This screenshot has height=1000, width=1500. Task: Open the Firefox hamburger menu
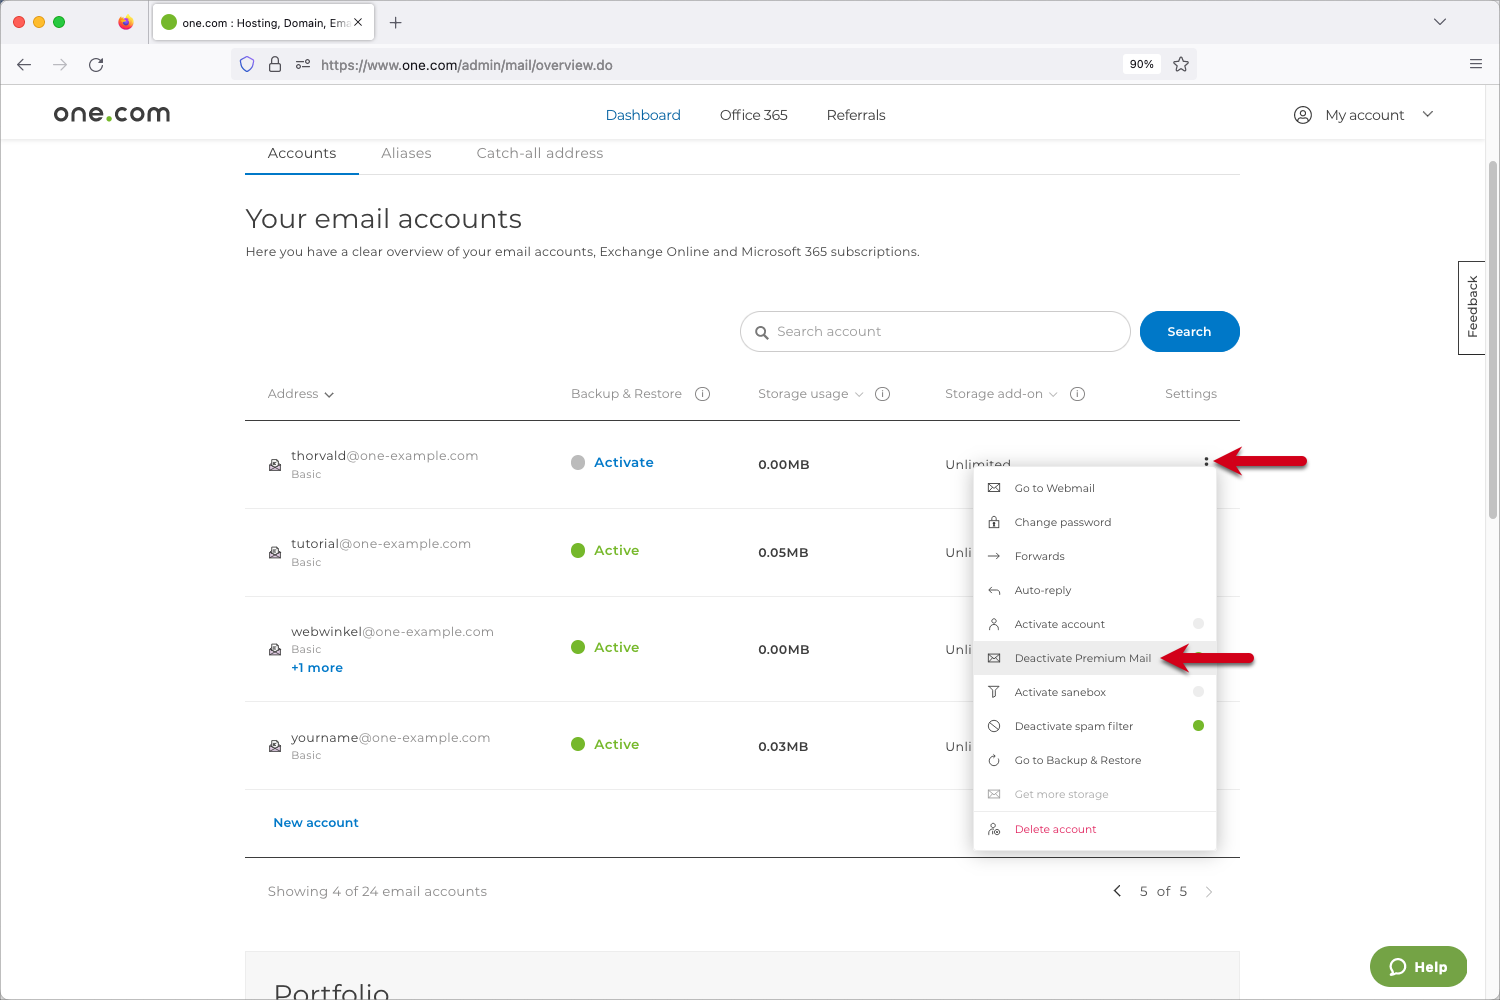(x=1475, y=65)
